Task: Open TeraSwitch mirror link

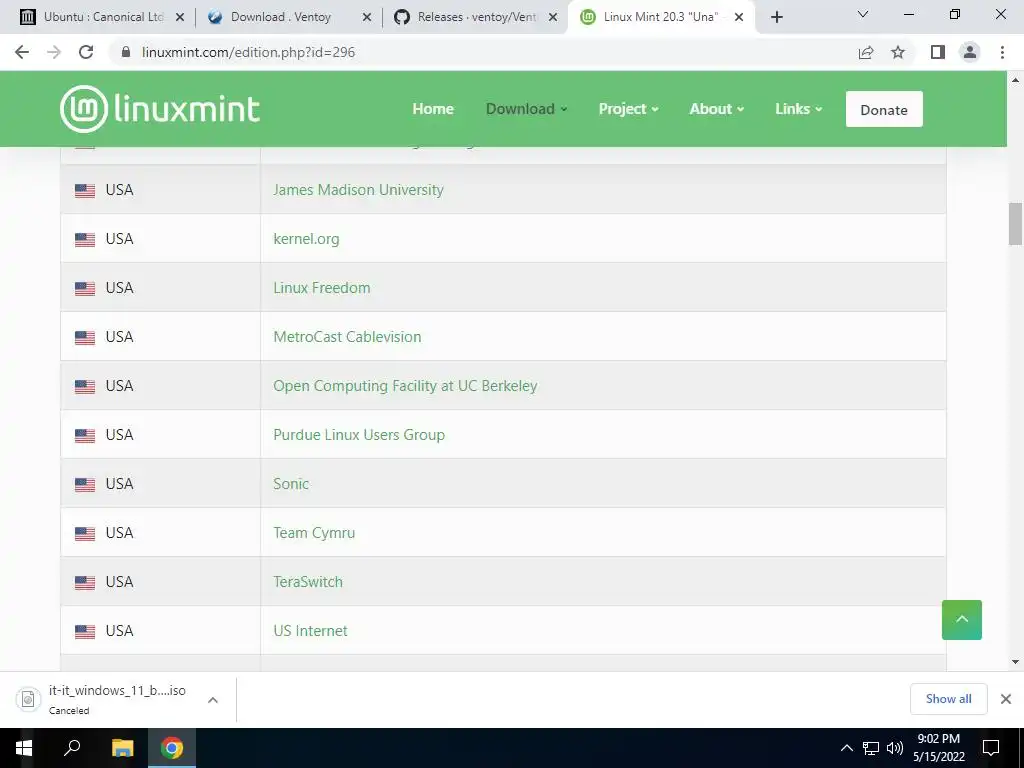Action: pos(308,582)
